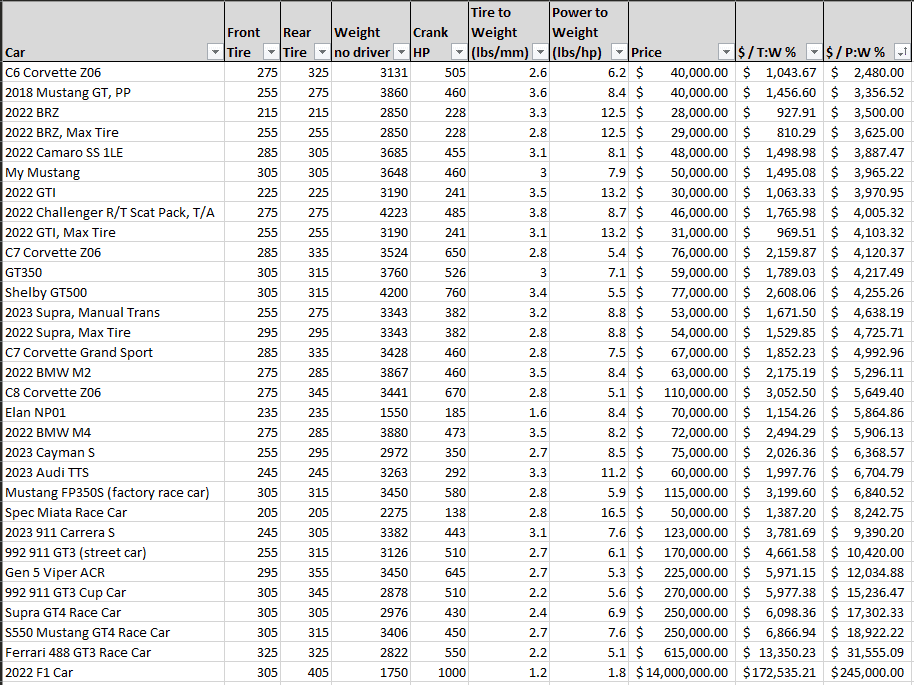Click the 16.5 power to weight cell

pyautogui.click(x=589, y=512)
